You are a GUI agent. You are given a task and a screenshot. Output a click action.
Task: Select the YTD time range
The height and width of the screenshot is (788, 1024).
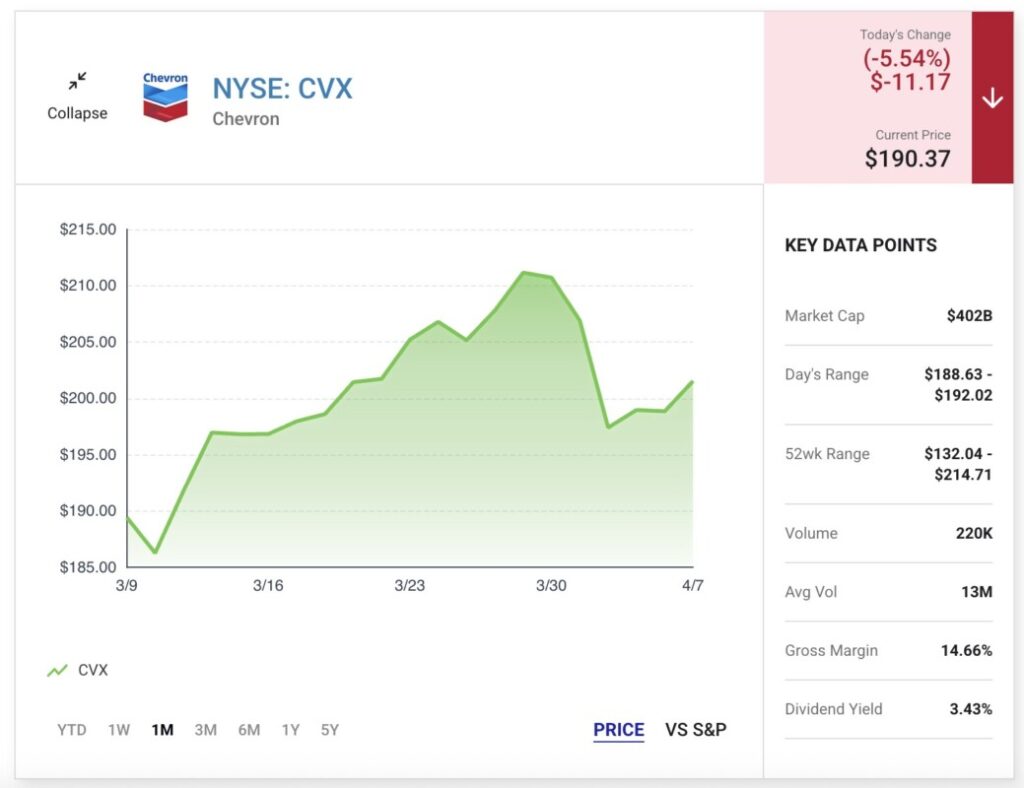(x=72, y=730)
